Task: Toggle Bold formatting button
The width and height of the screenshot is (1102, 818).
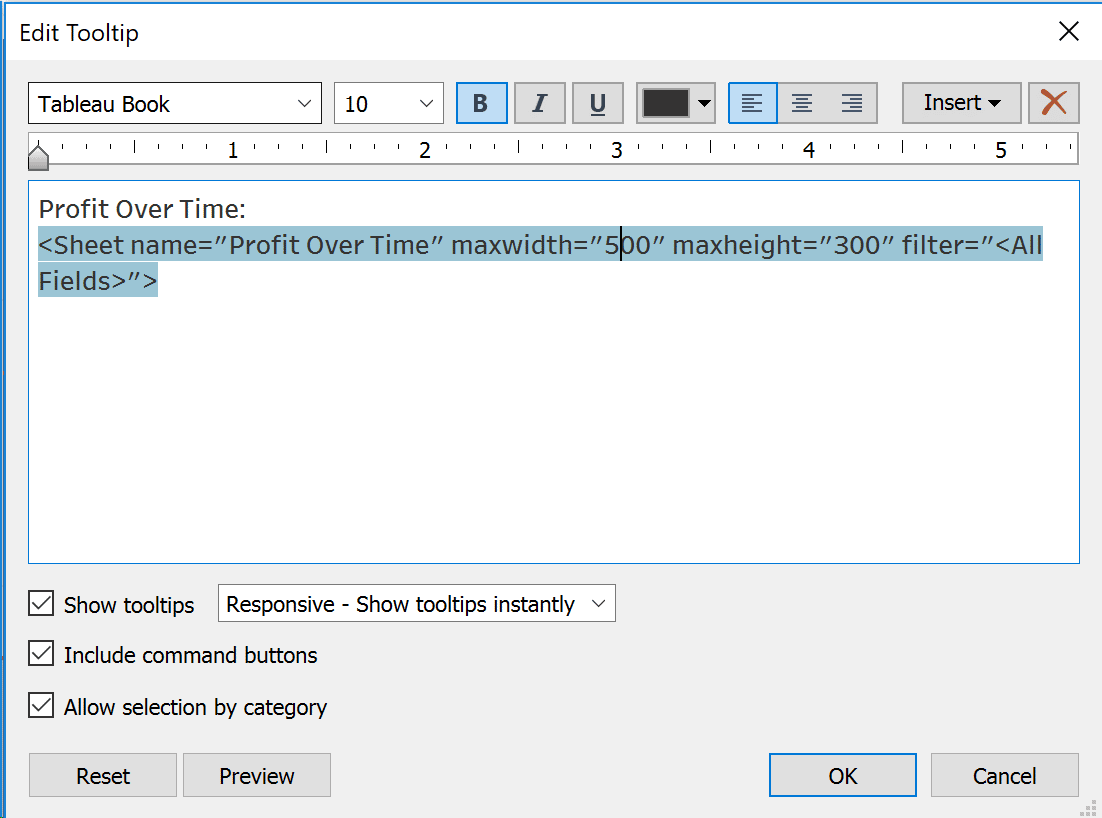Action: click(481, 103)
